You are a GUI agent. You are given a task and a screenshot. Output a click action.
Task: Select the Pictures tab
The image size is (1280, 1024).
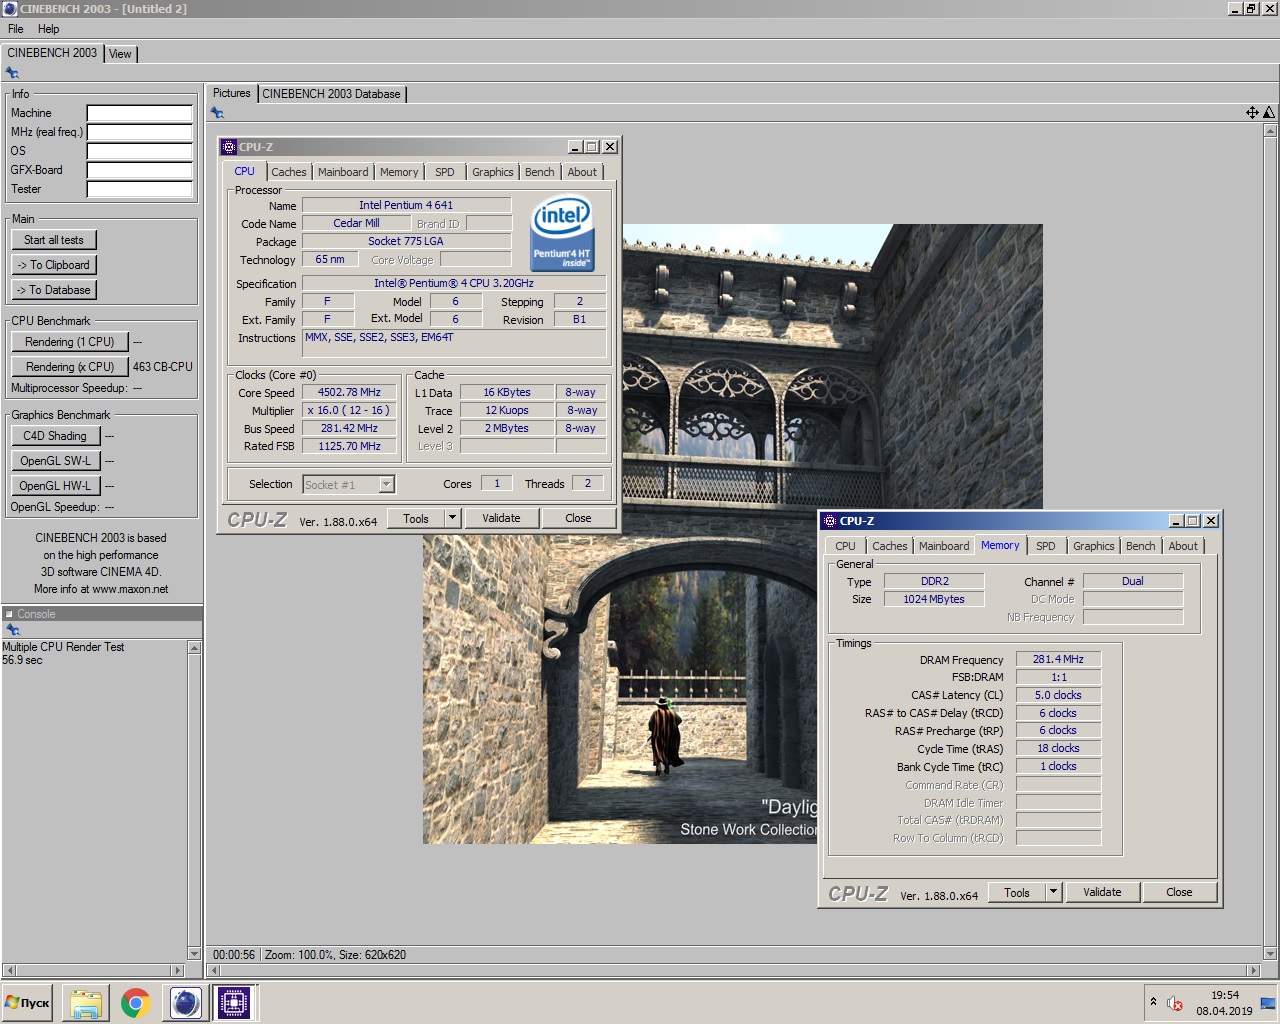tap(232, 93)
